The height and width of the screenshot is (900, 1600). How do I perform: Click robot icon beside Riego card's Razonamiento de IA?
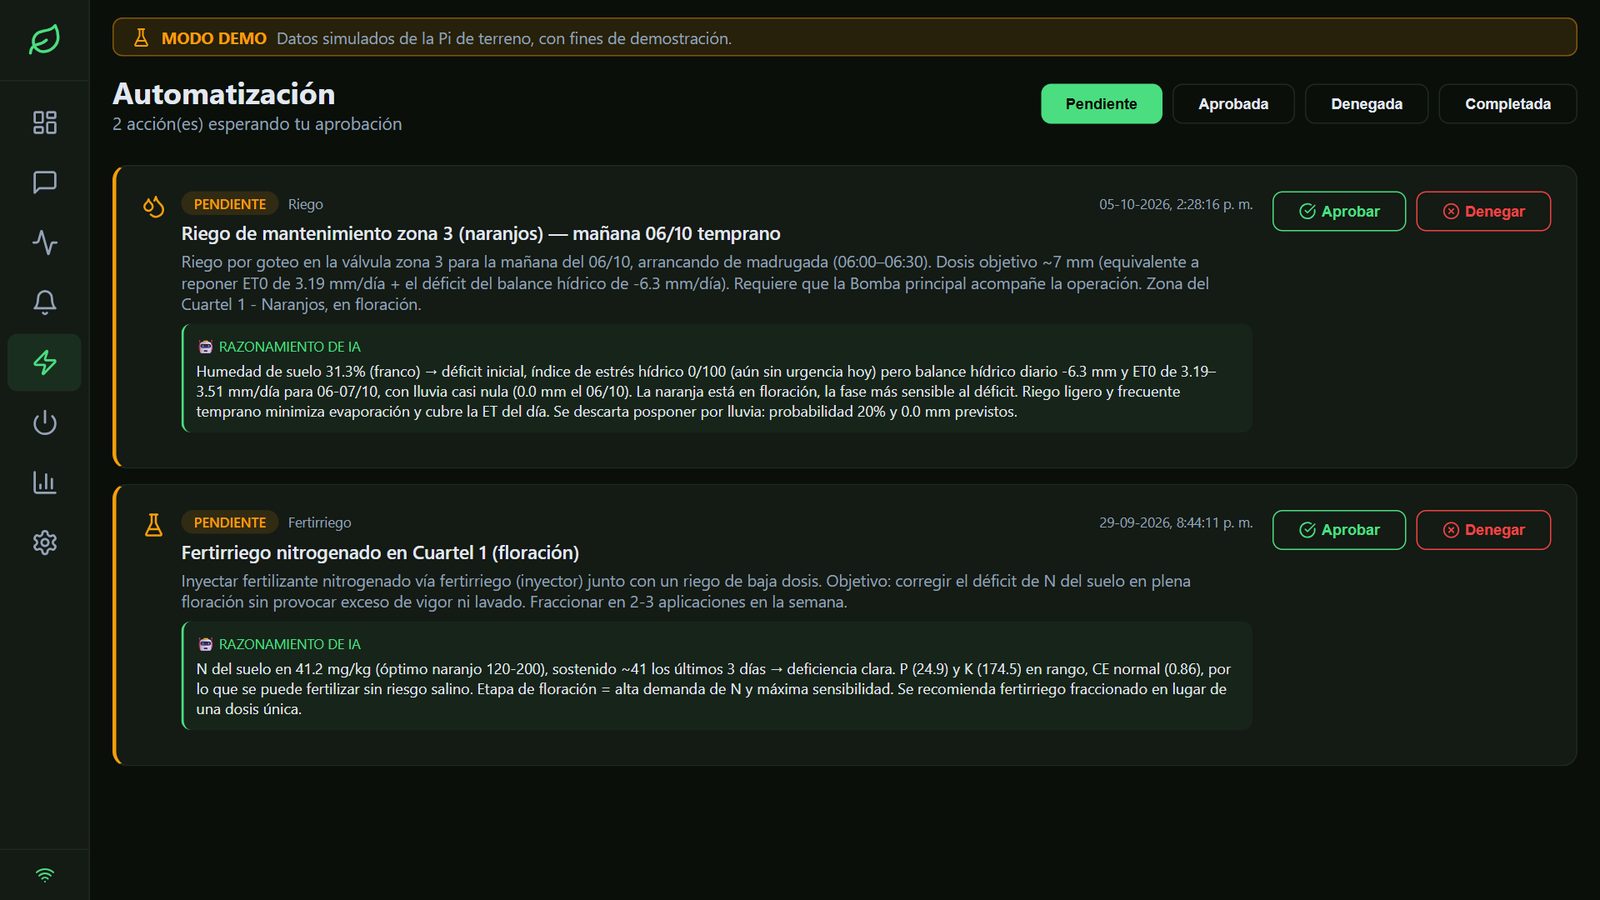(x=205, y=347)
